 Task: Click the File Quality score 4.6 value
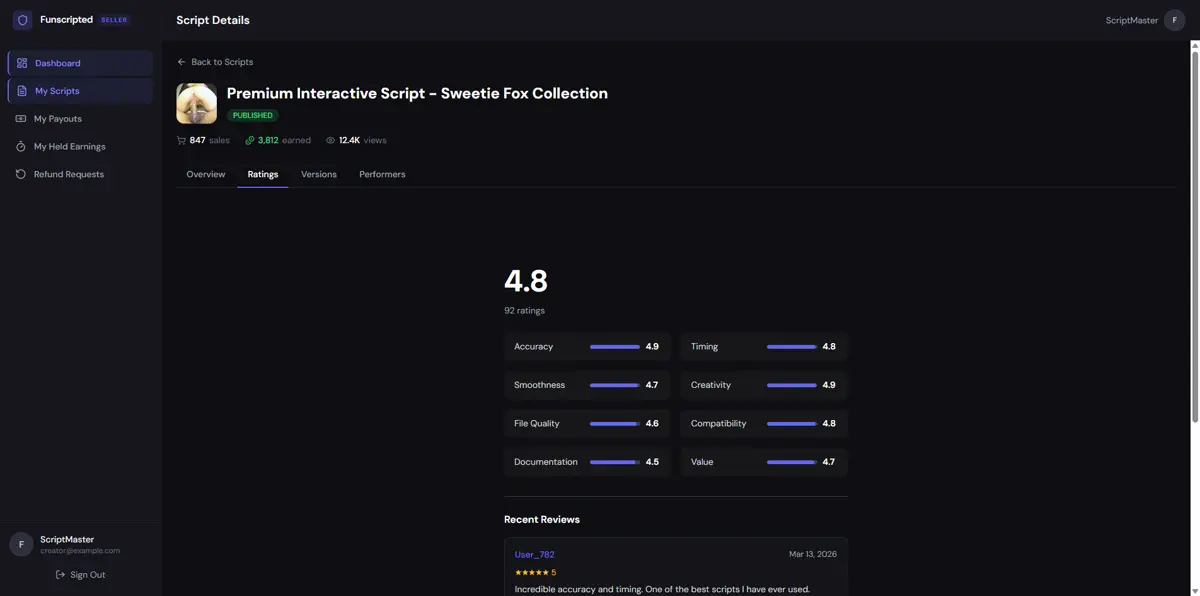tap(652, 424)
